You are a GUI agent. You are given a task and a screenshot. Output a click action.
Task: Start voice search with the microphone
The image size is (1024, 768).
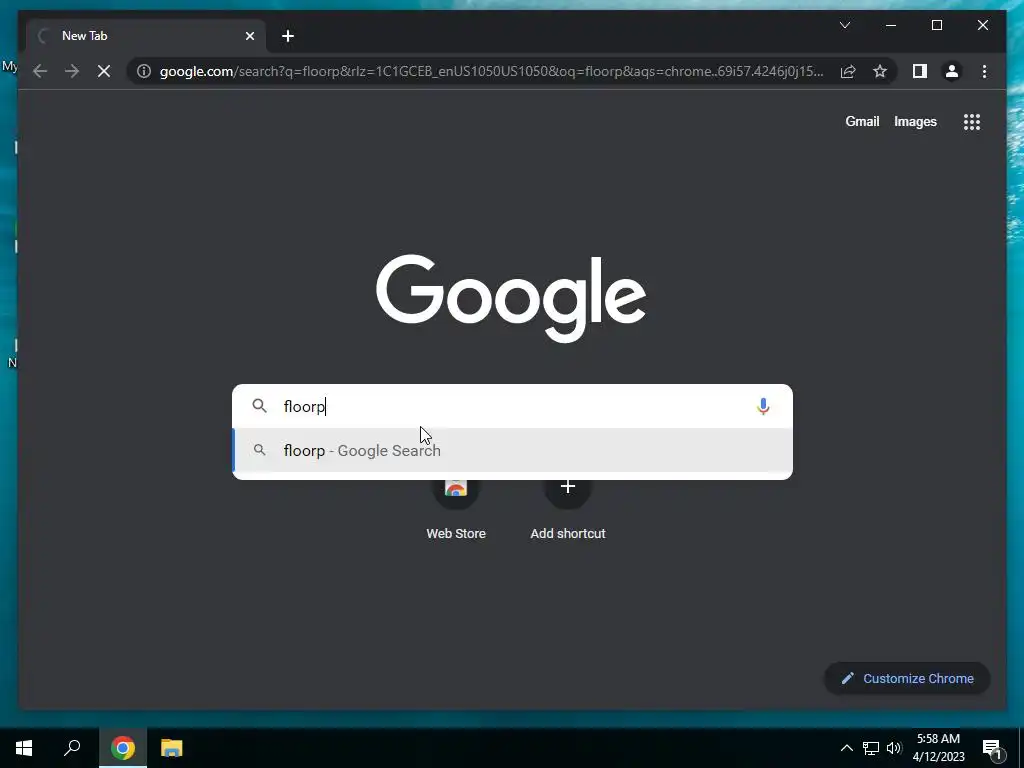[x=762, y=406]
